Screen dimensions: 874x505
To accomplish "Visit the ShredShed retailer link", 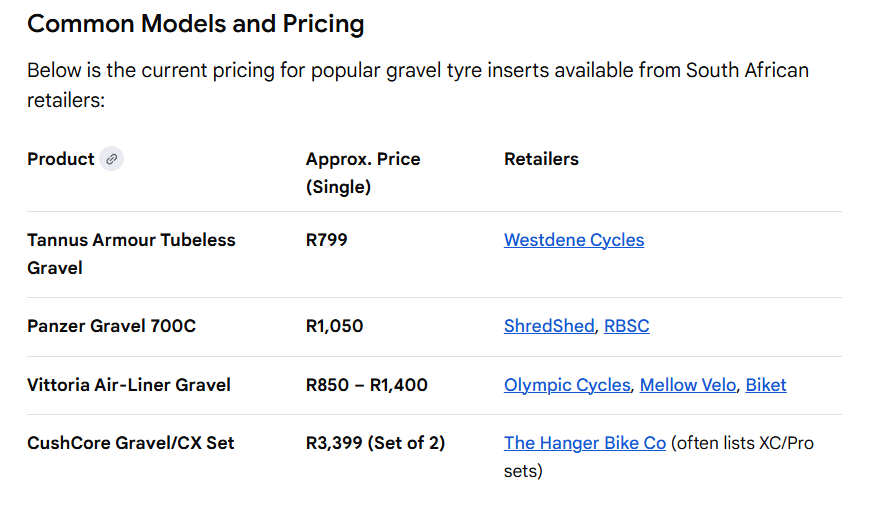I will pos(549,326).
